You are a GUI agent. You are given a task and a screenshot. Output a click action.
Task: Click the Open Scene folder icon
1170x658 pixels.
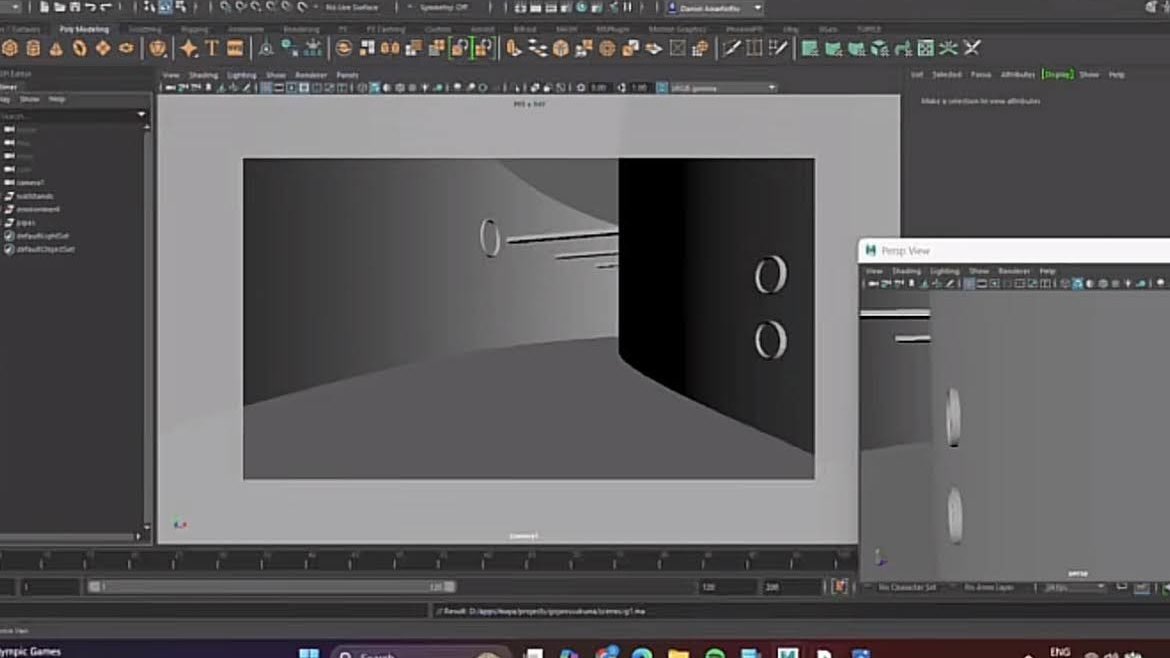coord(60,7)
